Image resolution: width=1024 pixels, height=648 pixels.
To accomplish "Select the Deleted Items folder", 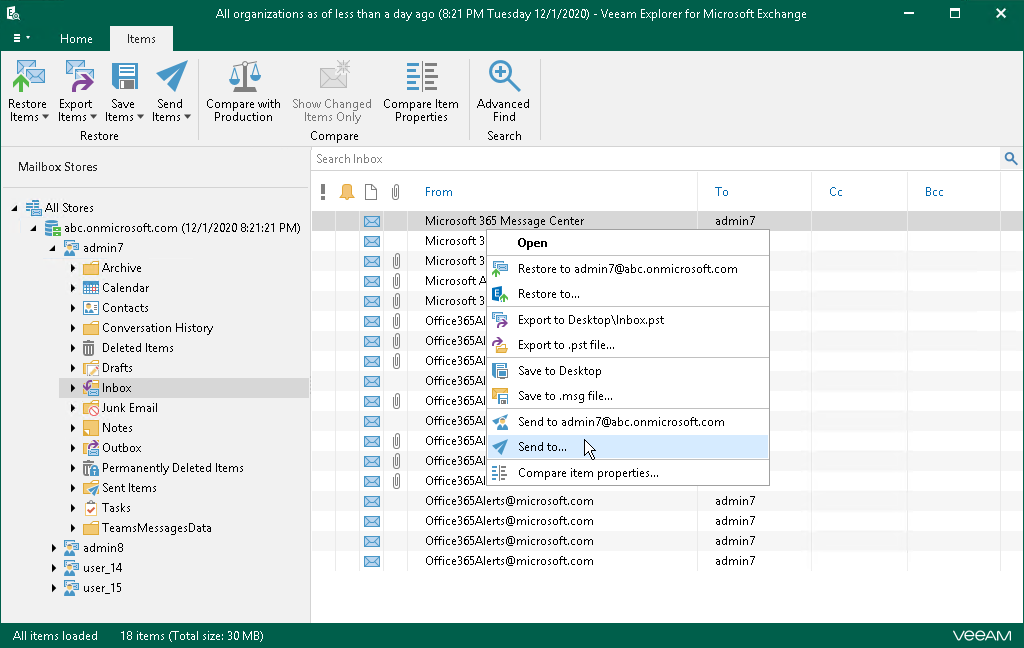I will point(137,348).
